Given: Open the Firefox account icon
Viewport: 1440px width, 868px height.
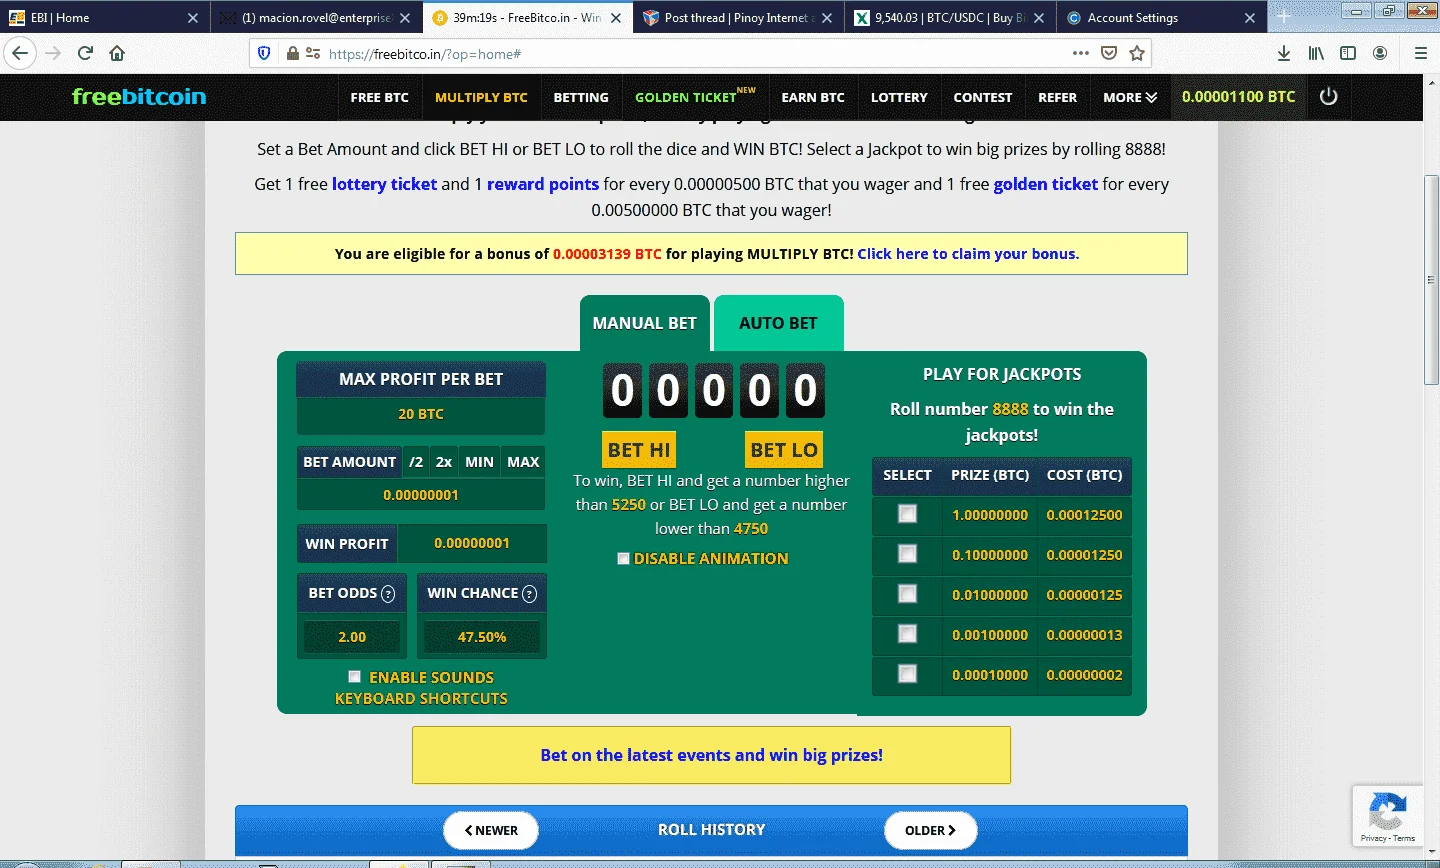Looking at the screenshot, I should point(1380,53).
